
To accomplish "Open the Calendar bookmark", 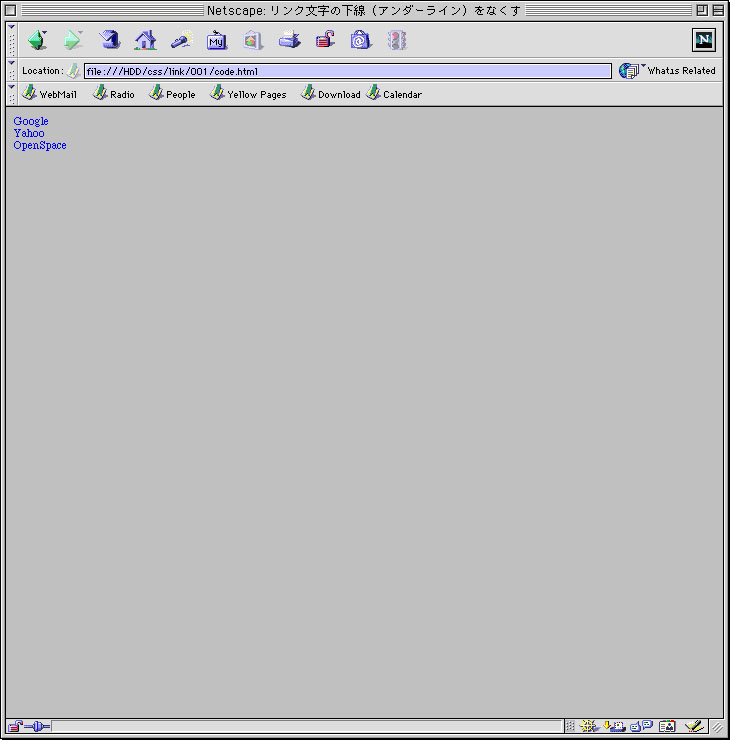I will (394, 94).
